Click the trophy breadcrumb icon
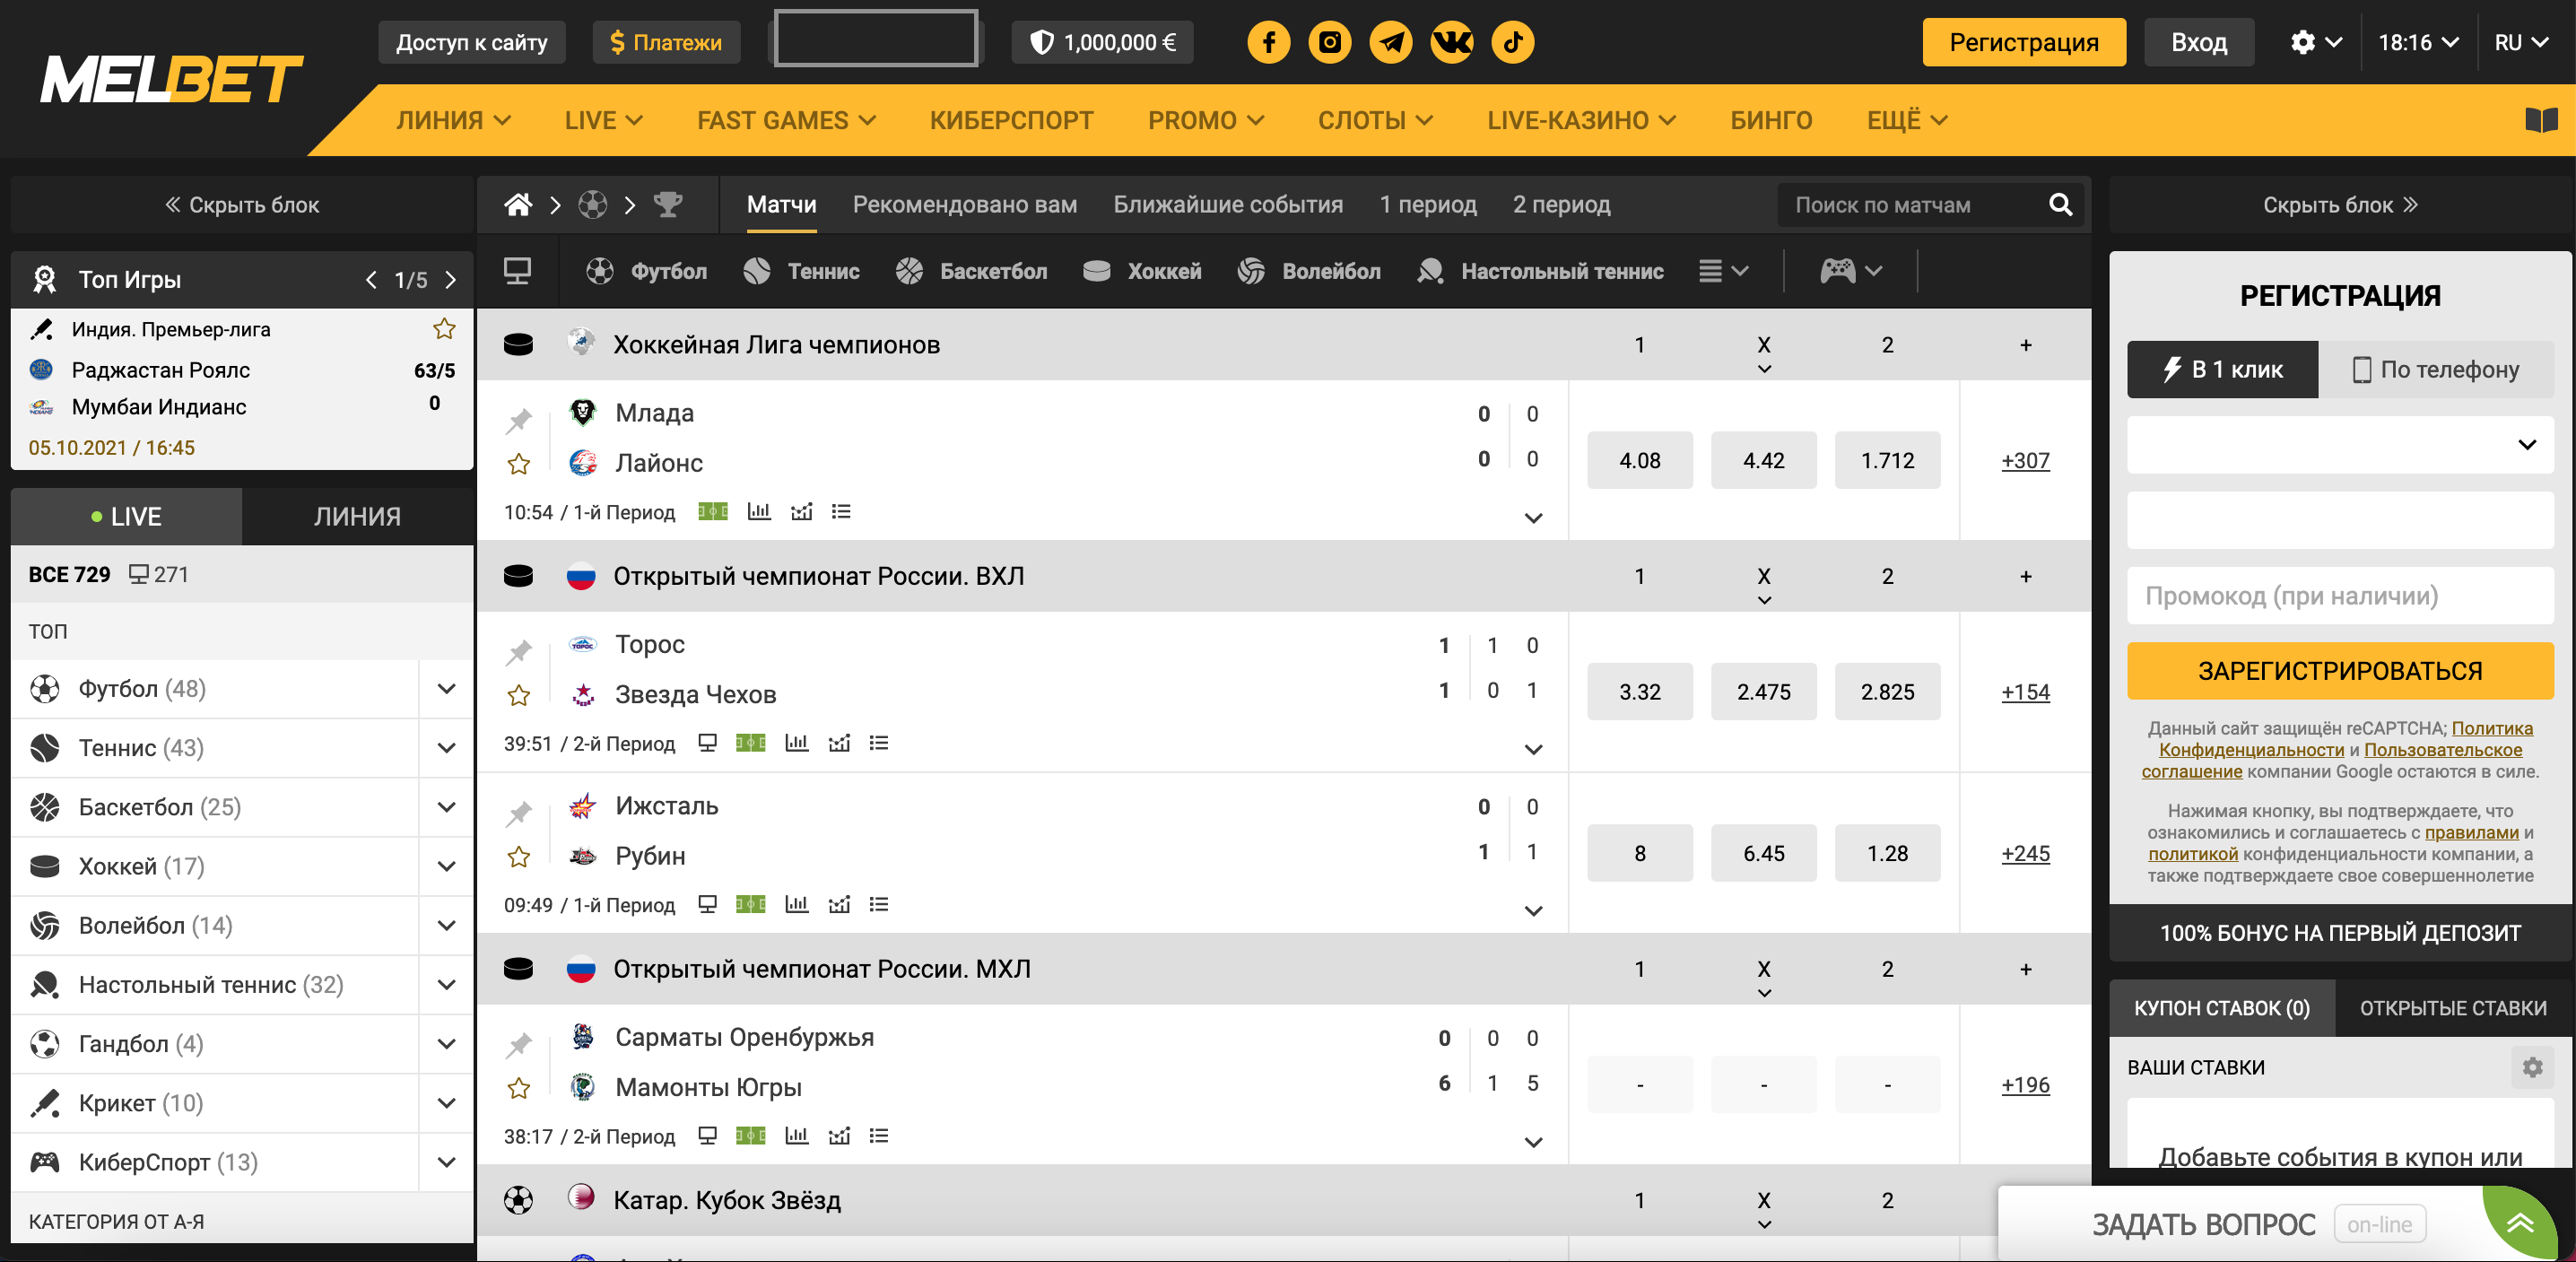The width and height of the screenshot is (2576, 1262). coord(667,204)
